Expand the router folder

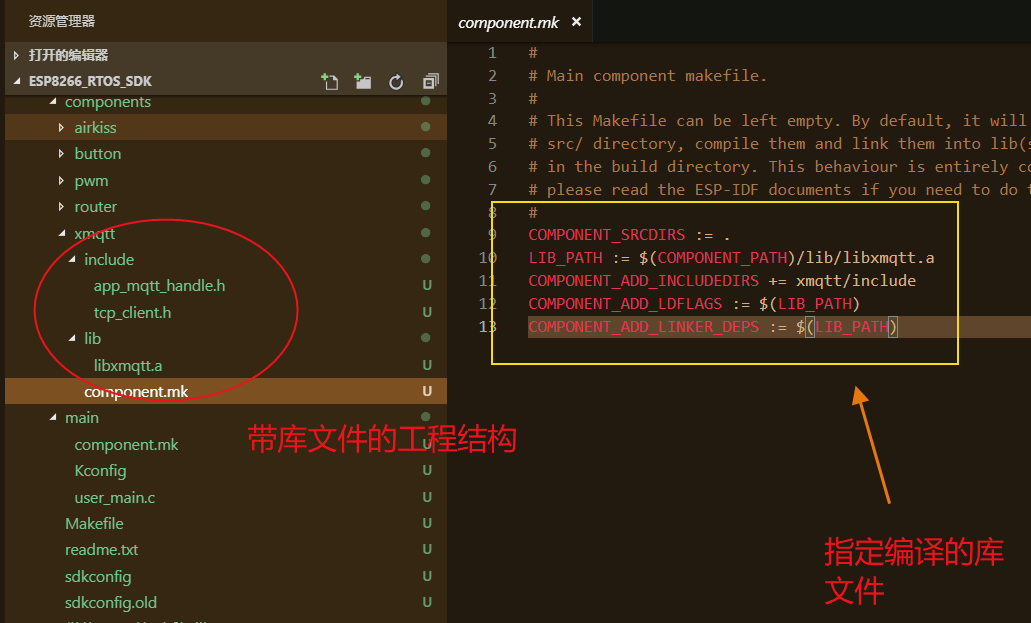[x=61, y=207]
